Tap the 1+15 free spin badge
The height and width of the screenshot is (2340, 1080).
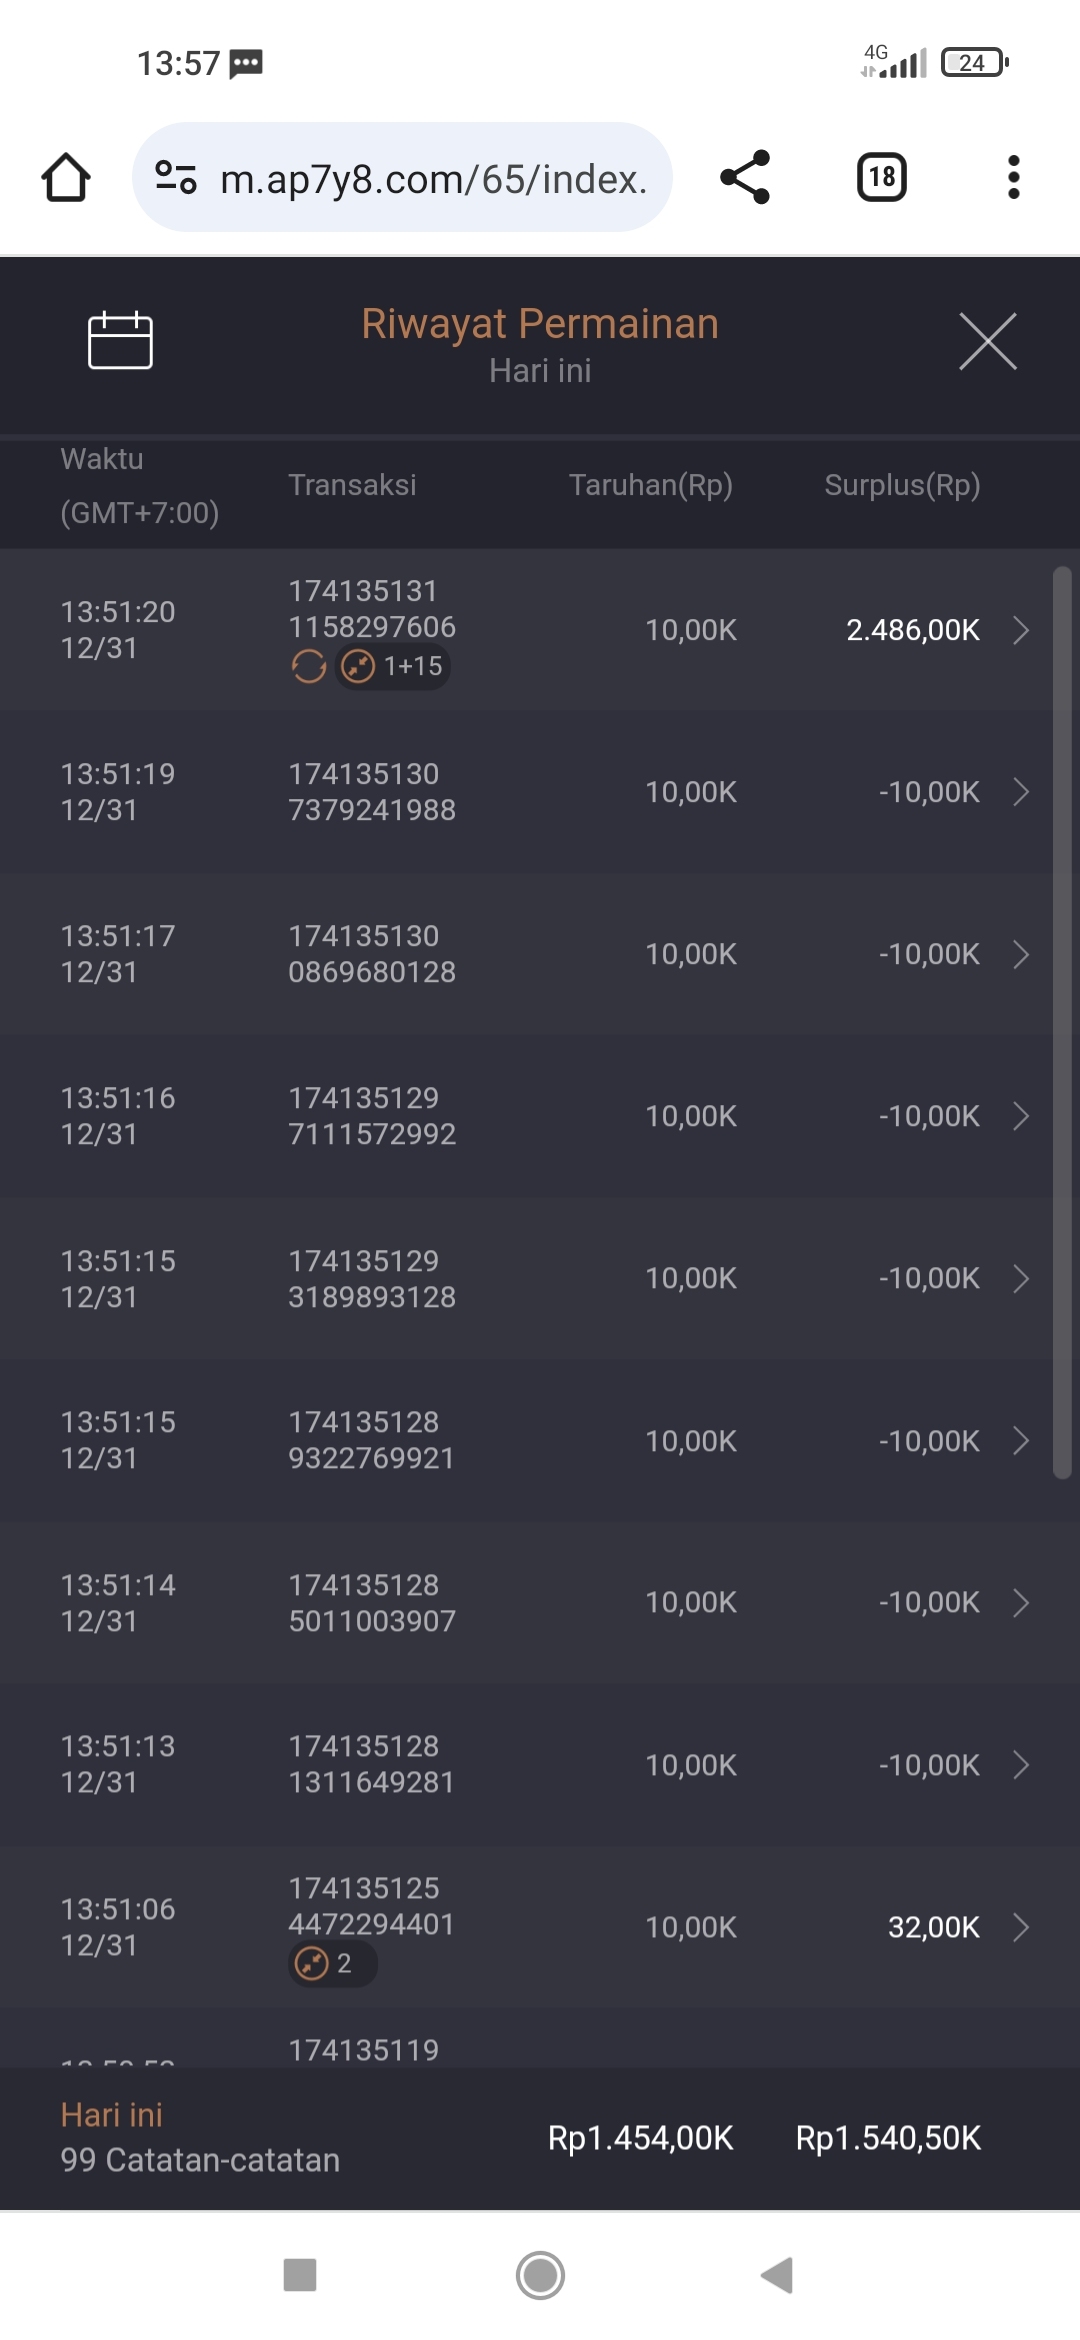click(392, 666)
